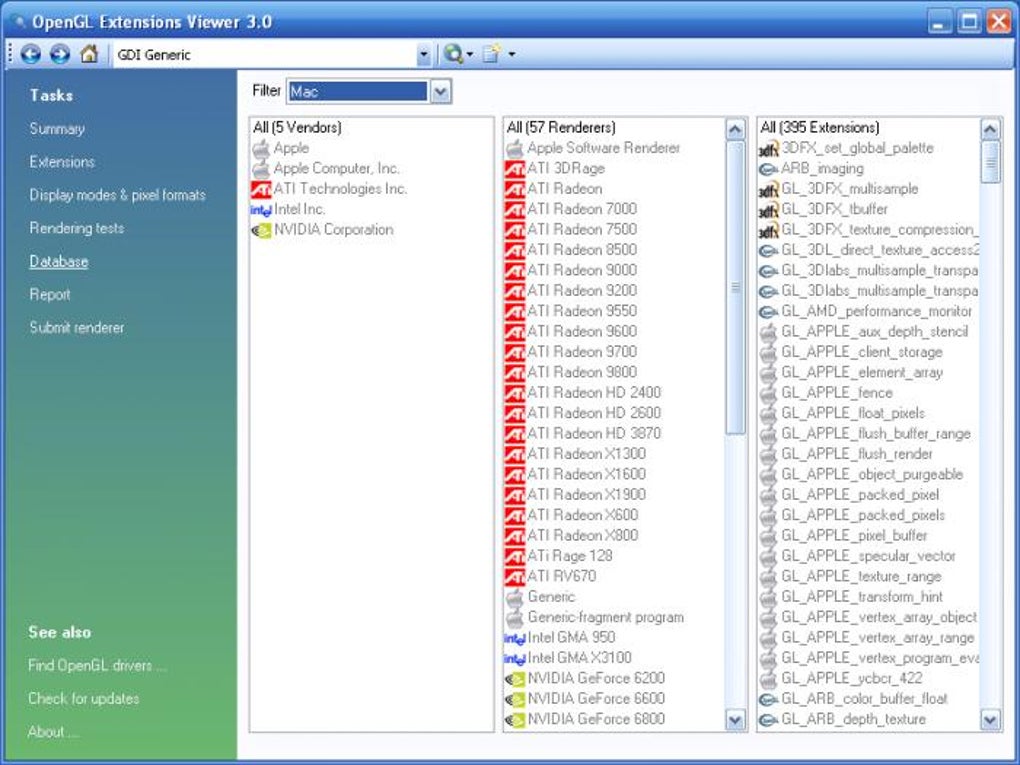Open the dropdown arrow beside notepad icon

pos(511,55)
